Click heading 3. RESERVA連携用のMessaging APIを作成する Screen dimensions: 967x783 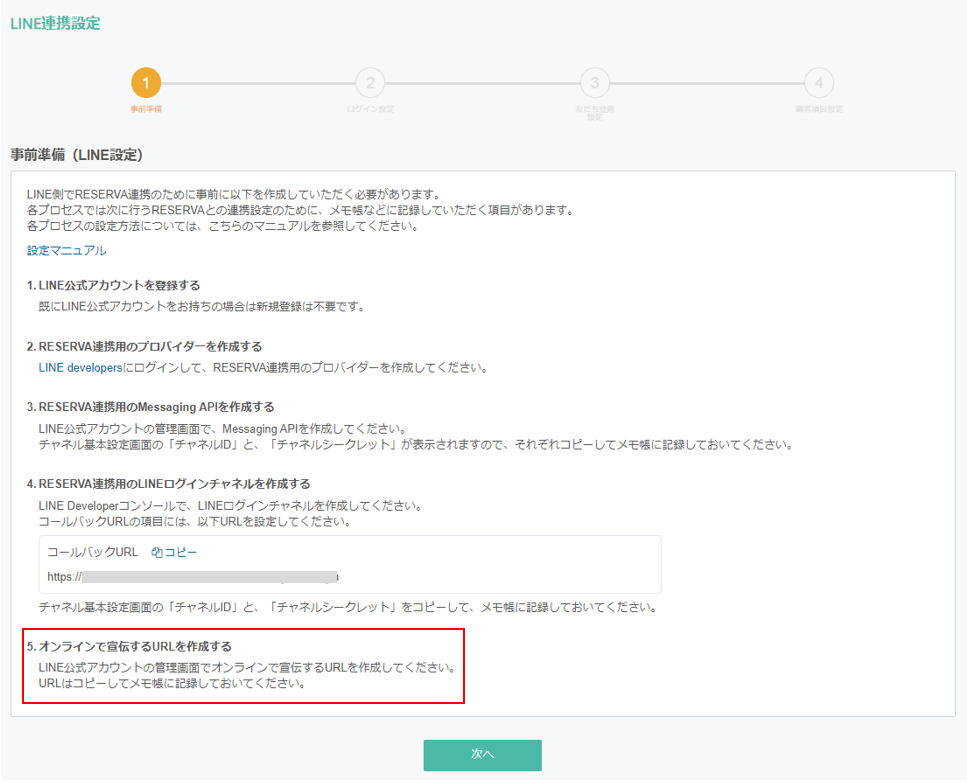[150, 407]
